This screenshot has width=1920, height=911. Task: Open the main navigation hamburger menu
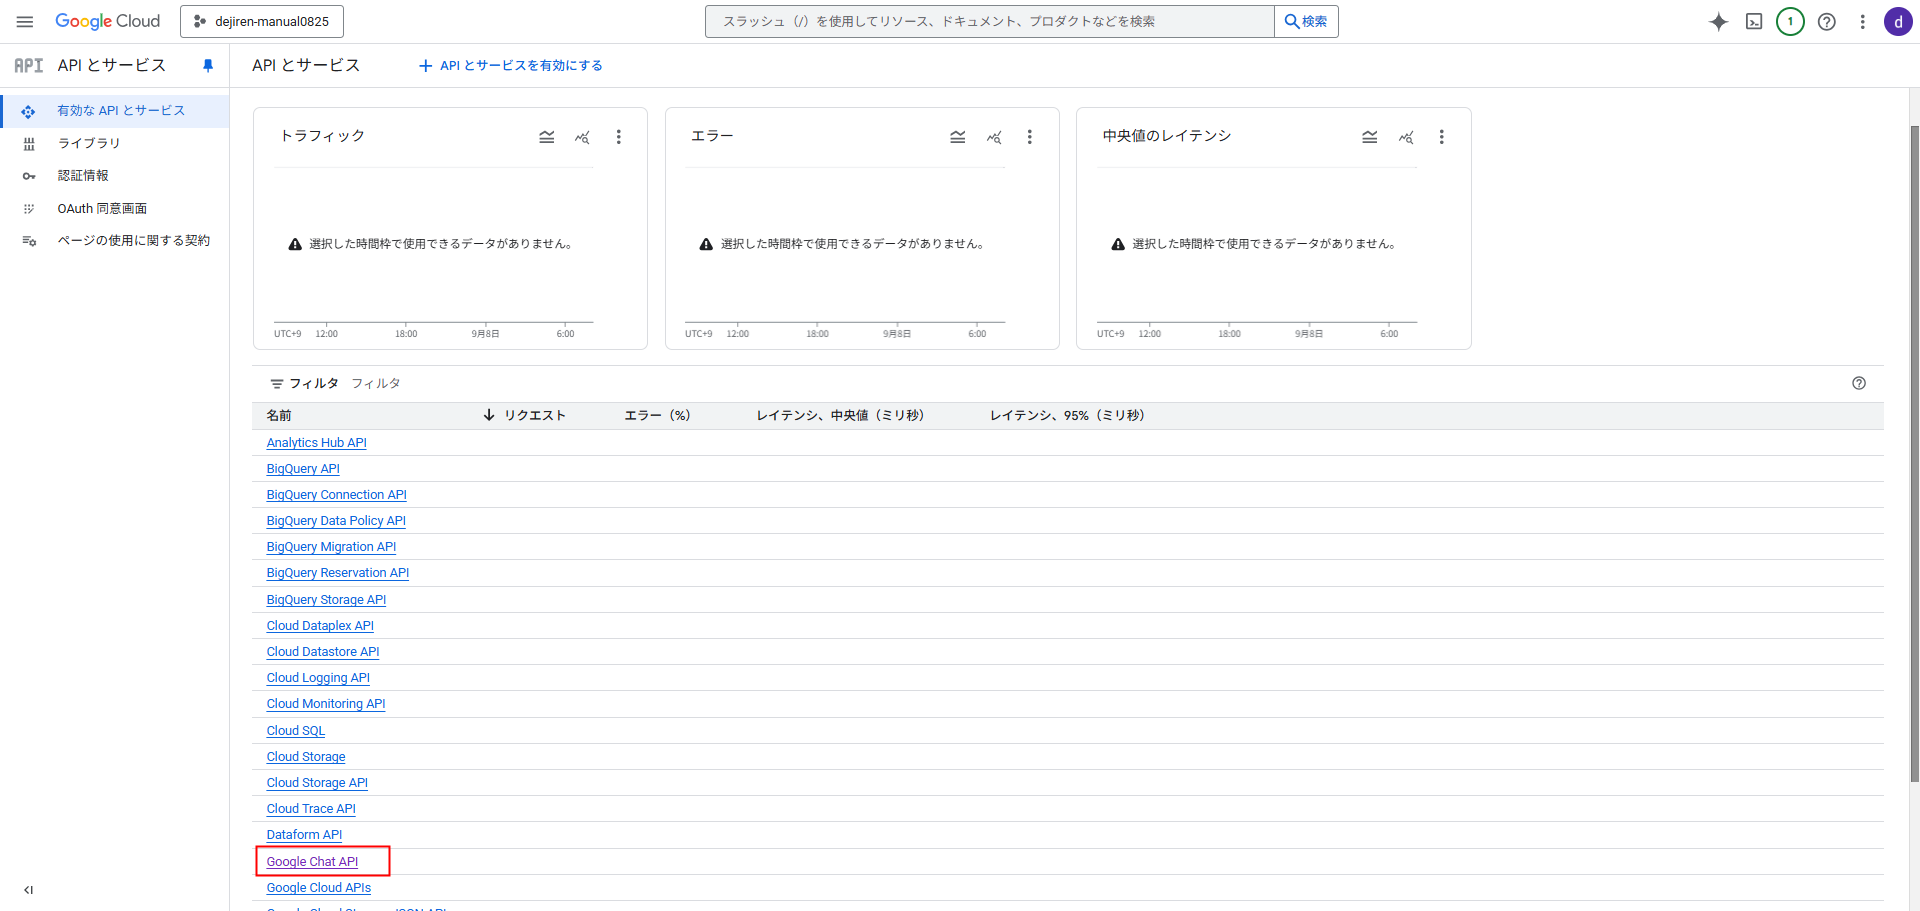pyautogui.click(x=25, y=21)
